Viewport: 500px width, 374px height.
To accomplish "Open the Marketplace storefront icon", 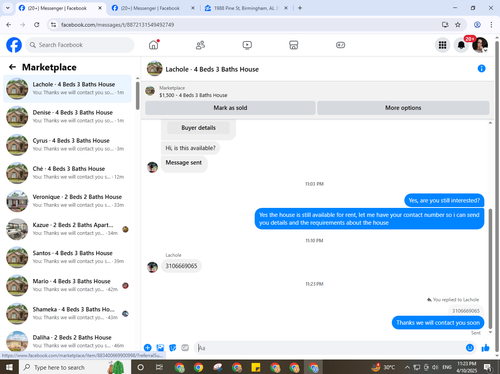I will pos(294,45).
